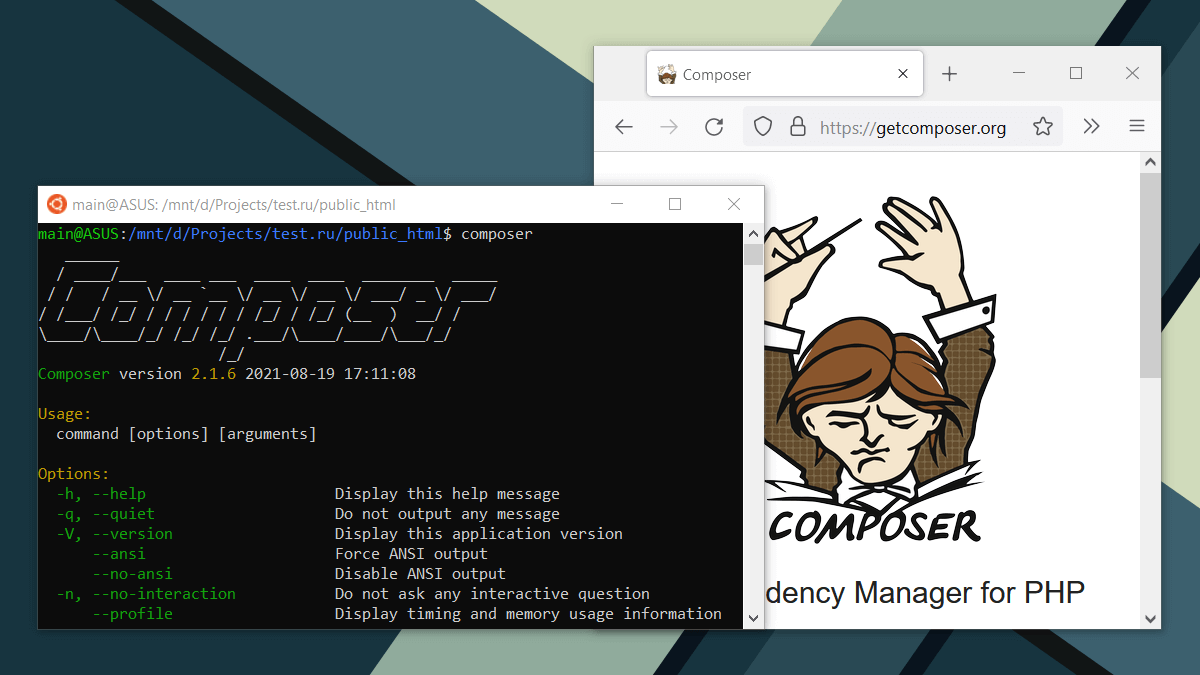This screenshot has width=1200, height=675.
Task: Open a new tab with plus button
Action: click(x=950, y=74)
